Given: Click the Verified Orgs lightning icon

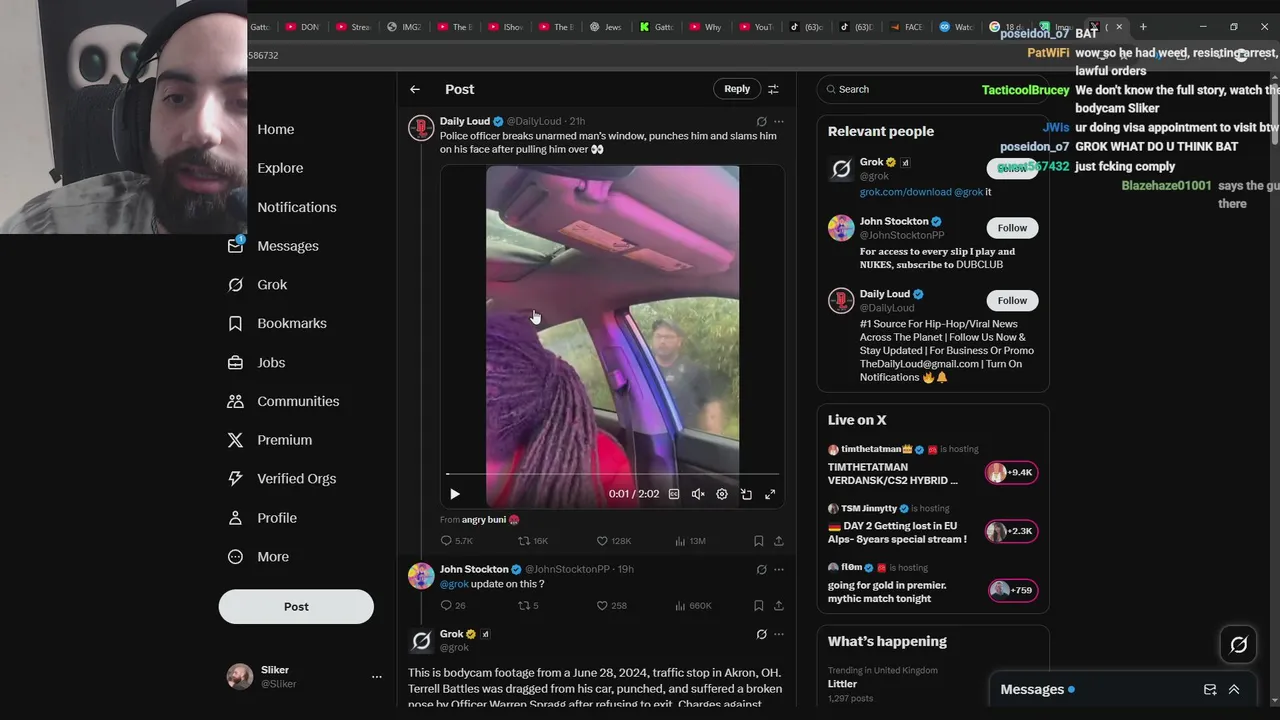Looking at the screenshot, I should tap(235, 479).
